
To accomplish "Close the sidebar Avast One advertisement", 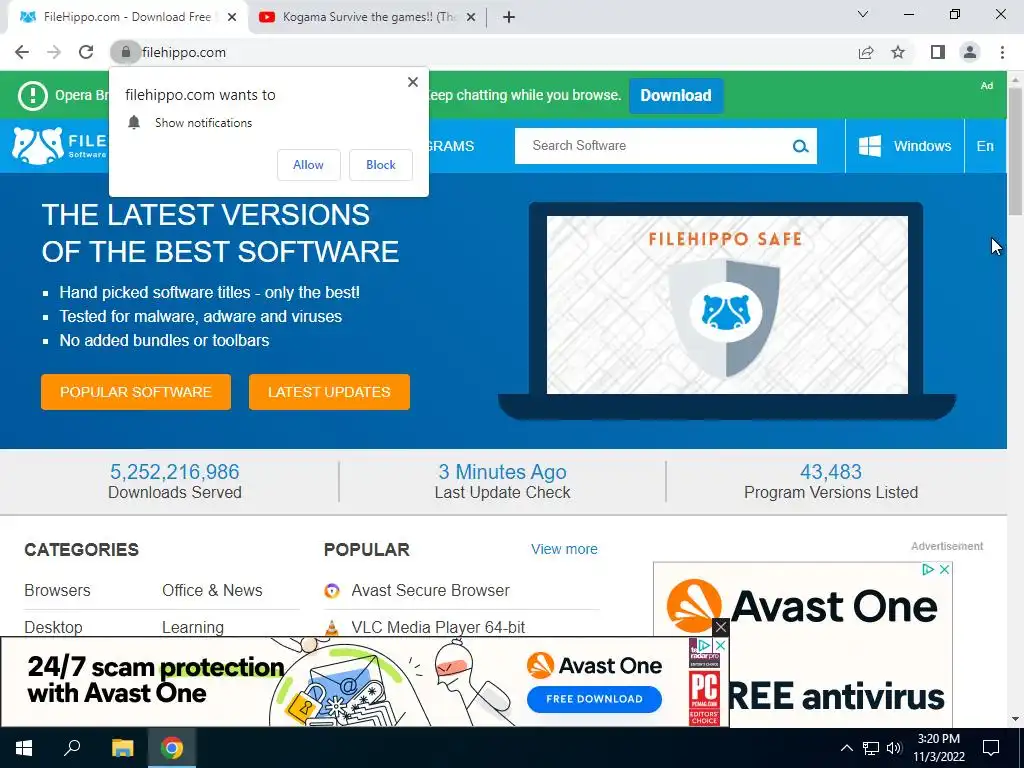I will pyautogui.click(x=944, y=569).
